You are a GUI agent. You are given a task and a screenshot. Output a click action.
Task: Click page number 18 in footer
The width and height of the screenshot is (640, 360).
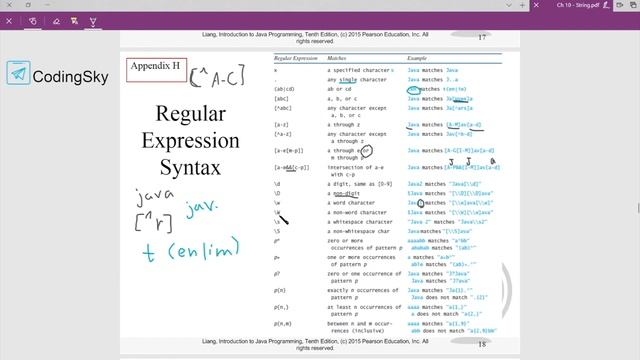click(x=482, y=344)
